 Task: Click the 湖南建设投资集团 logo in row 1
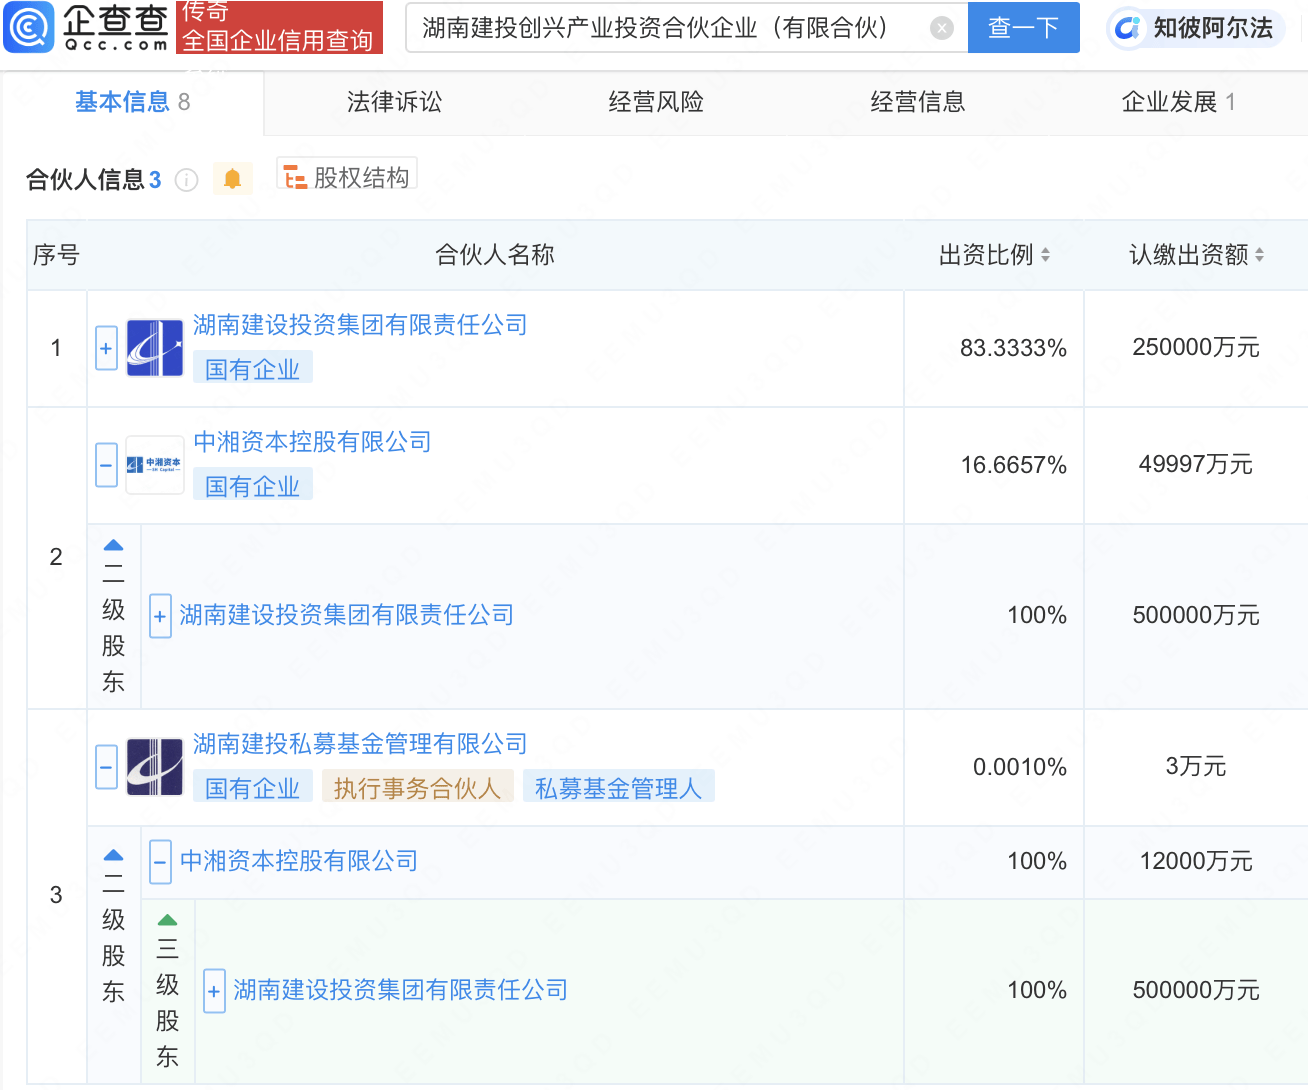[x=155, y=348]
